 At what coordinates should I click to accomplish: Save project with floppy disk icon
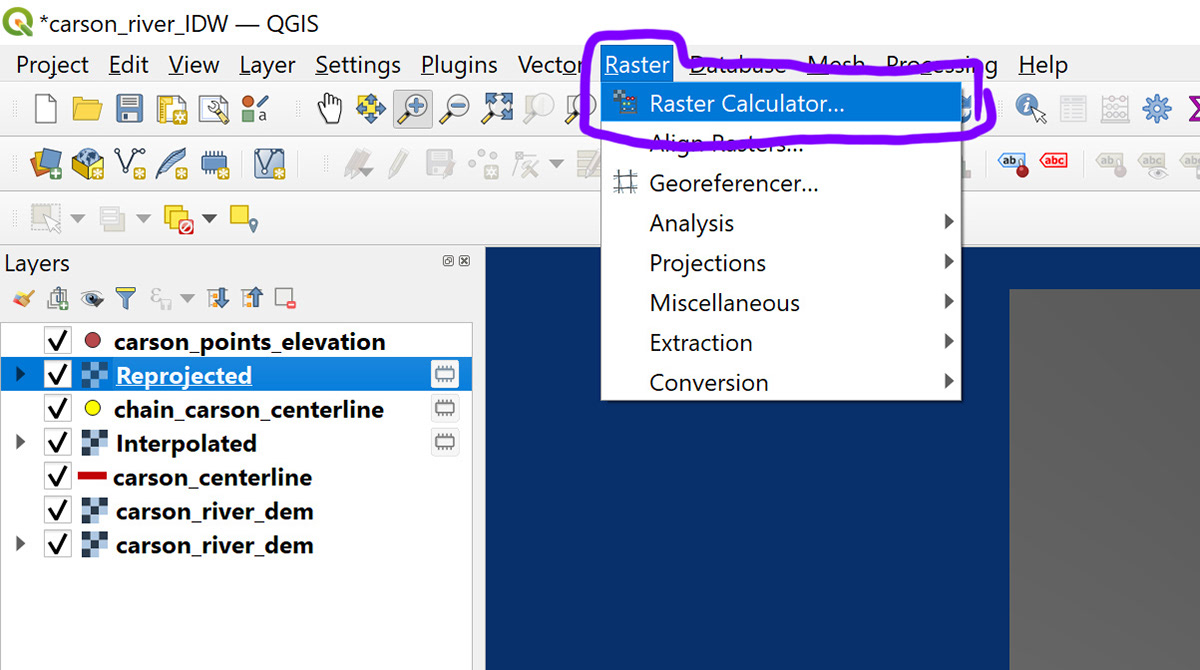130,108
